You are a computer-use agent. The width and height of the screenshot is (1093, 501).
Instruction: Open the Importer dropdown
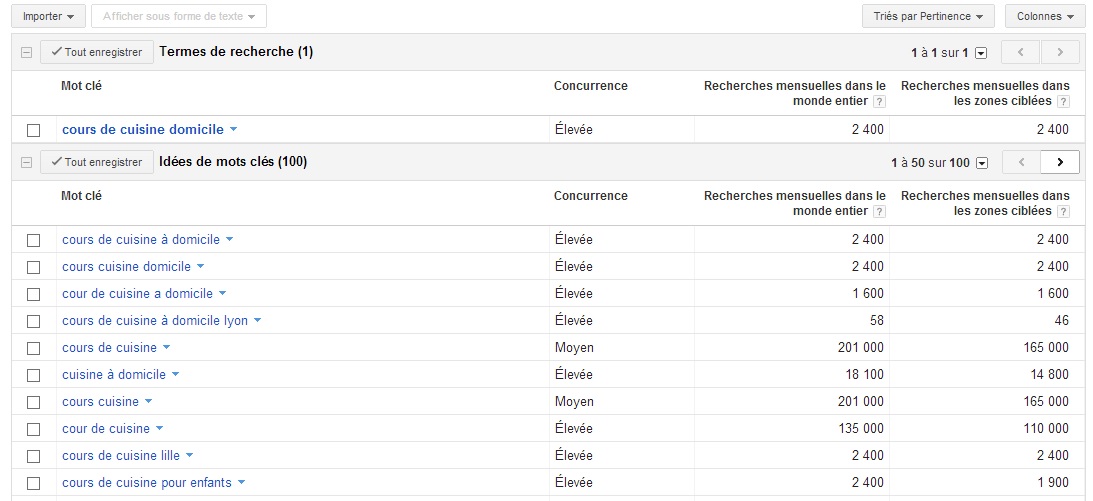coord(48,16)
